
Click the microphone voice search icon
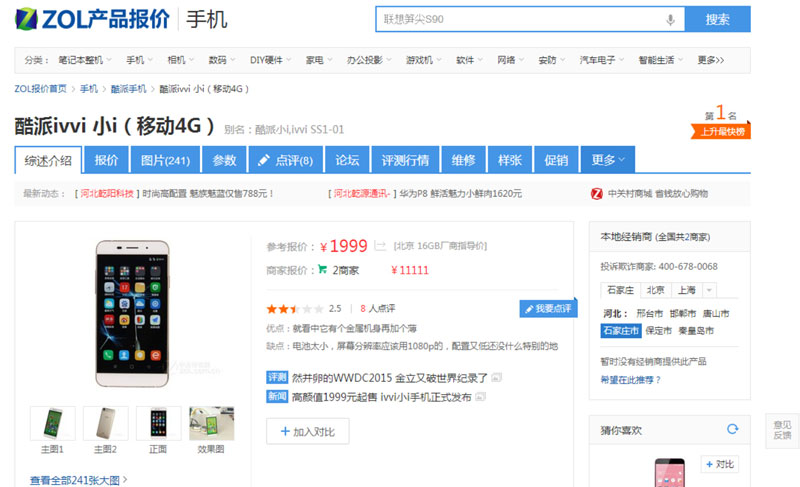(x=670, y=19)
